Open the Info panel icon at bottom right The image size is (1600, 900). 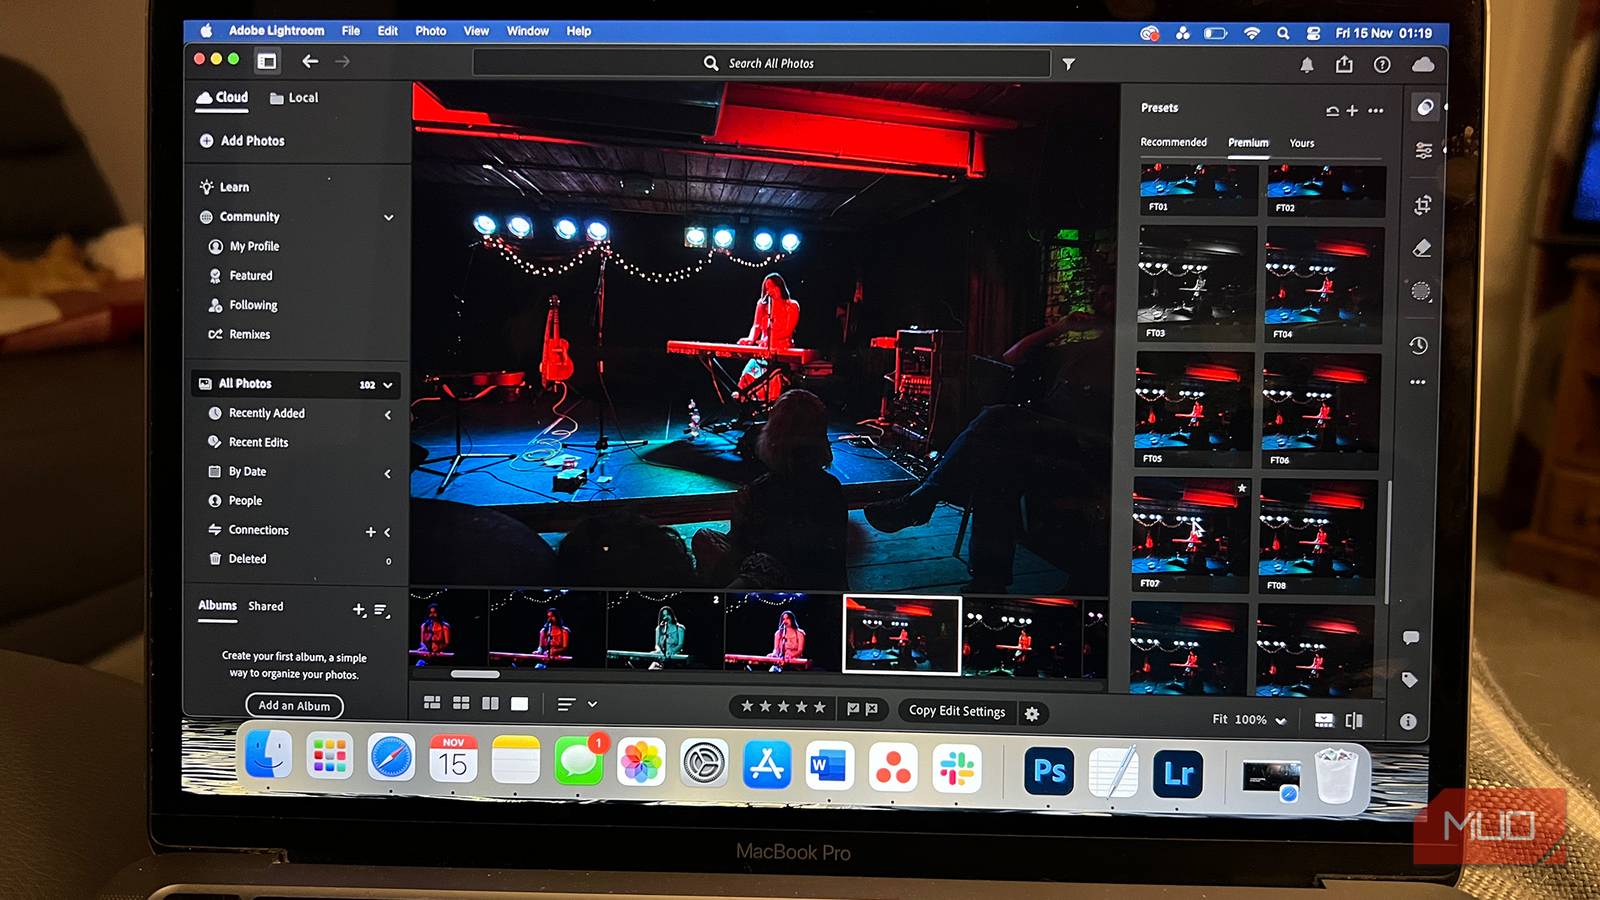point(1408,721)
